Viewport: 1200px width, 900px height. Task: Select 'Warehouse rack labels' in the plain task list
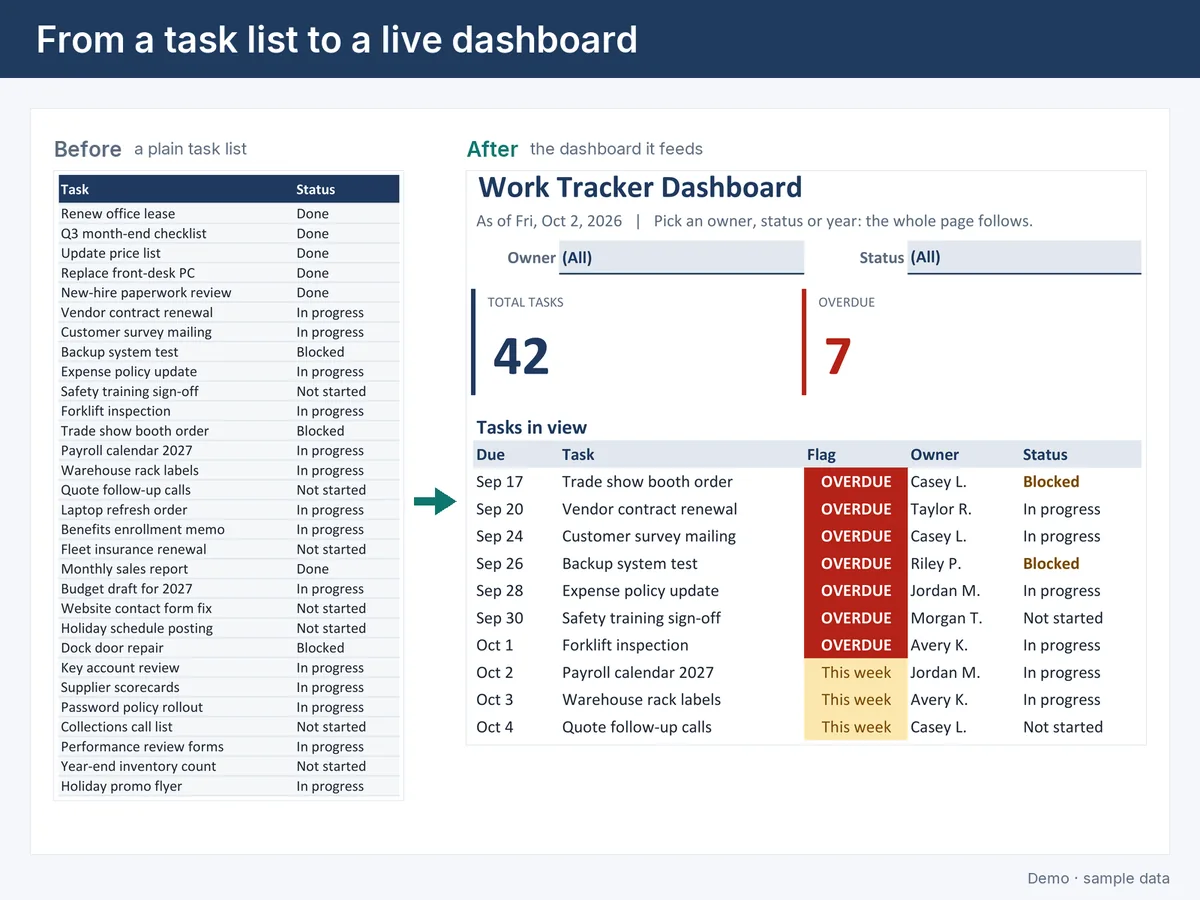228,470
